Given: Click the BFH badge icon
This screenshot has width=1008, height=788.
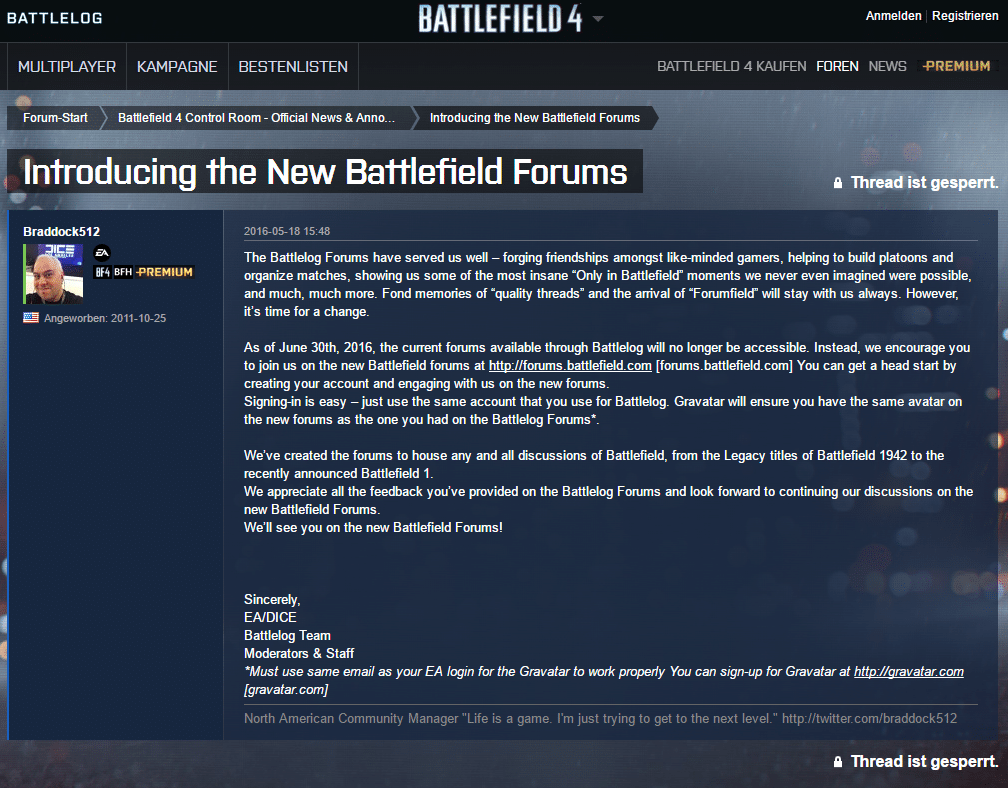Looking at the screenshot, I should 122,272.
